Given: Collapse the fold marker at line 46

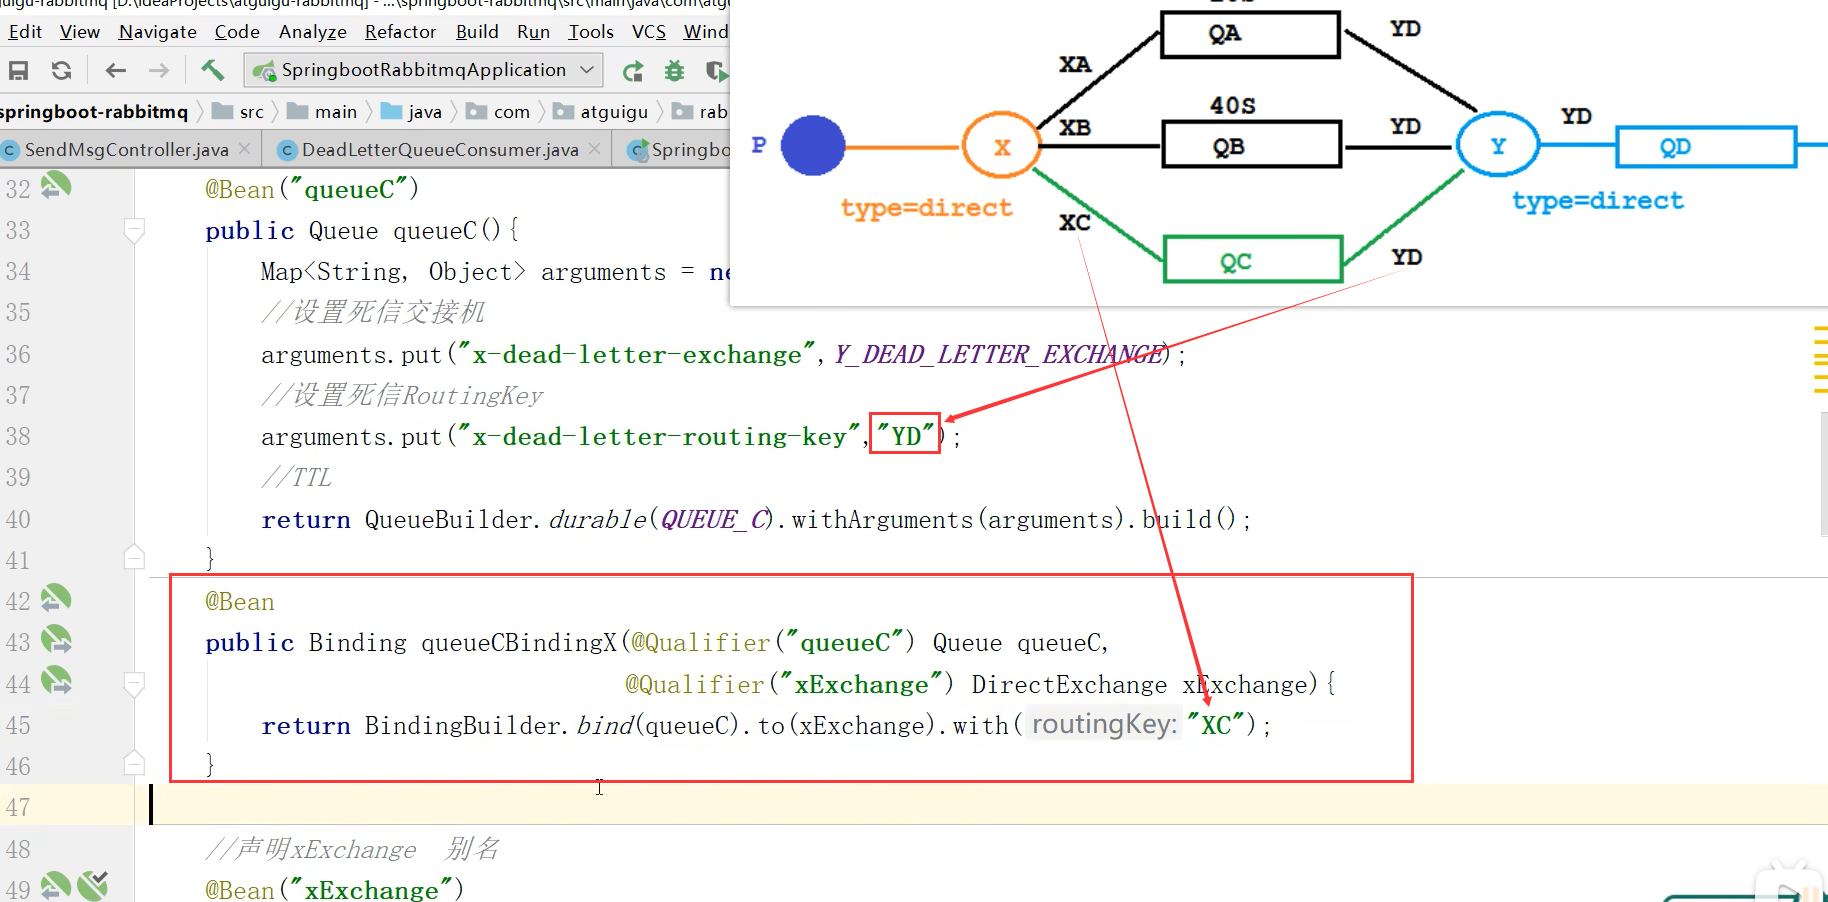Looking at the screenshot, I should point(134,764).
